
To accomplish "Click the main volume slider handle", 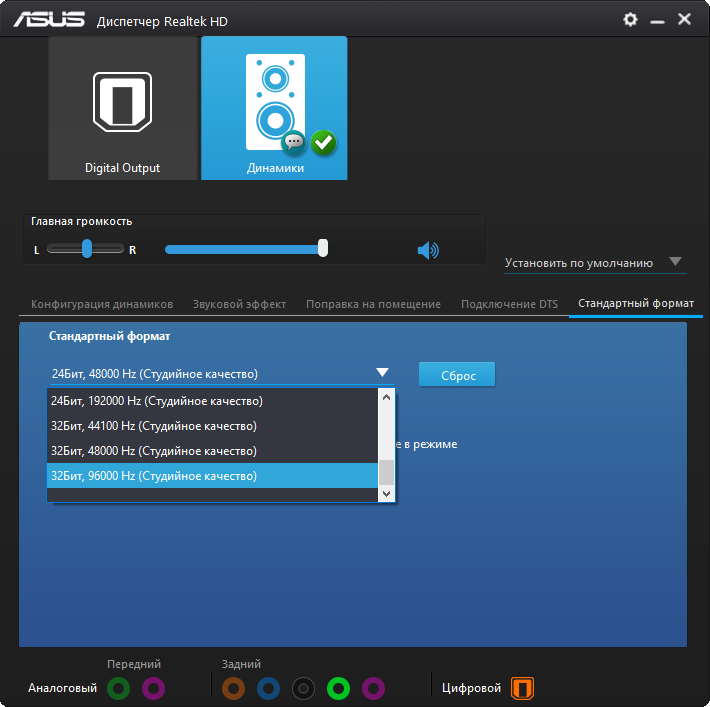I will click(x=323, y=248).
